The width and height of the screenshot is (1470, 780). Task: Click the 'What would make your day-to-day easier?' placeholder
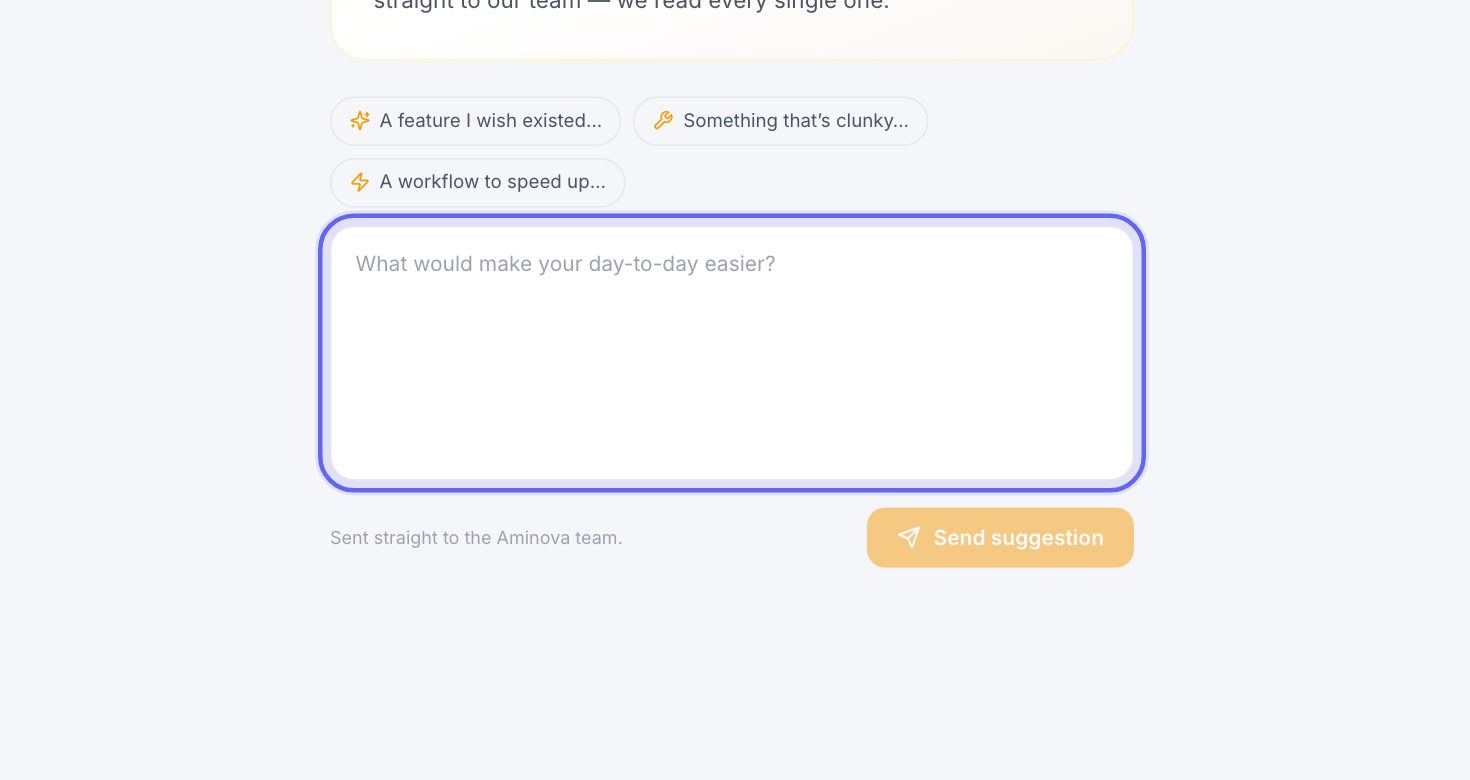click(x=566, y=264)
